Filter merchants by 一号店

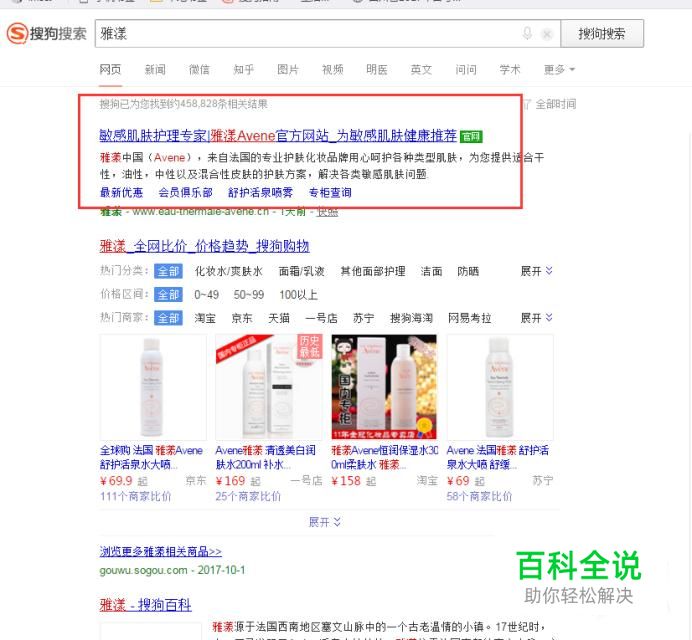click(x=321, y=318)
